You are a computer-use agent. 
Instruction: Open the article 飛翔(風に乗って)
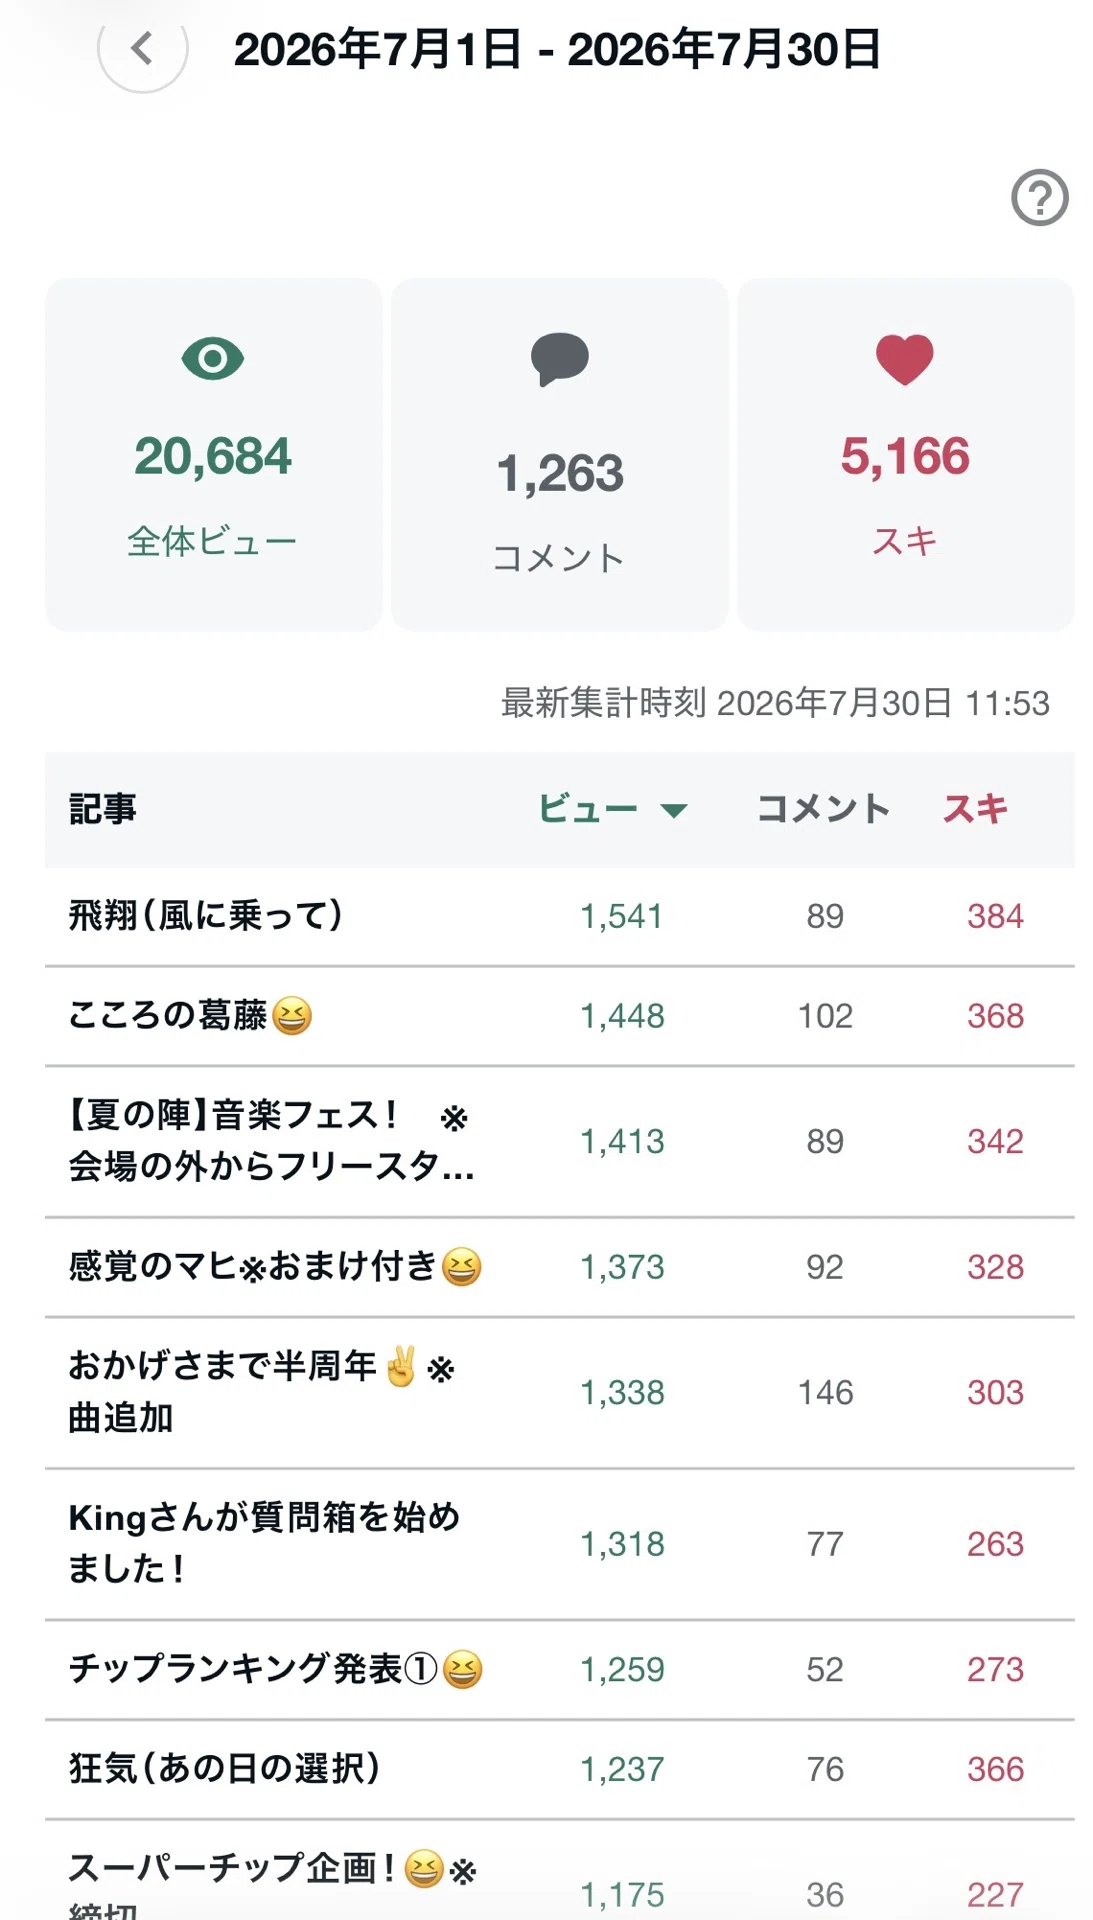coord(206,915)
